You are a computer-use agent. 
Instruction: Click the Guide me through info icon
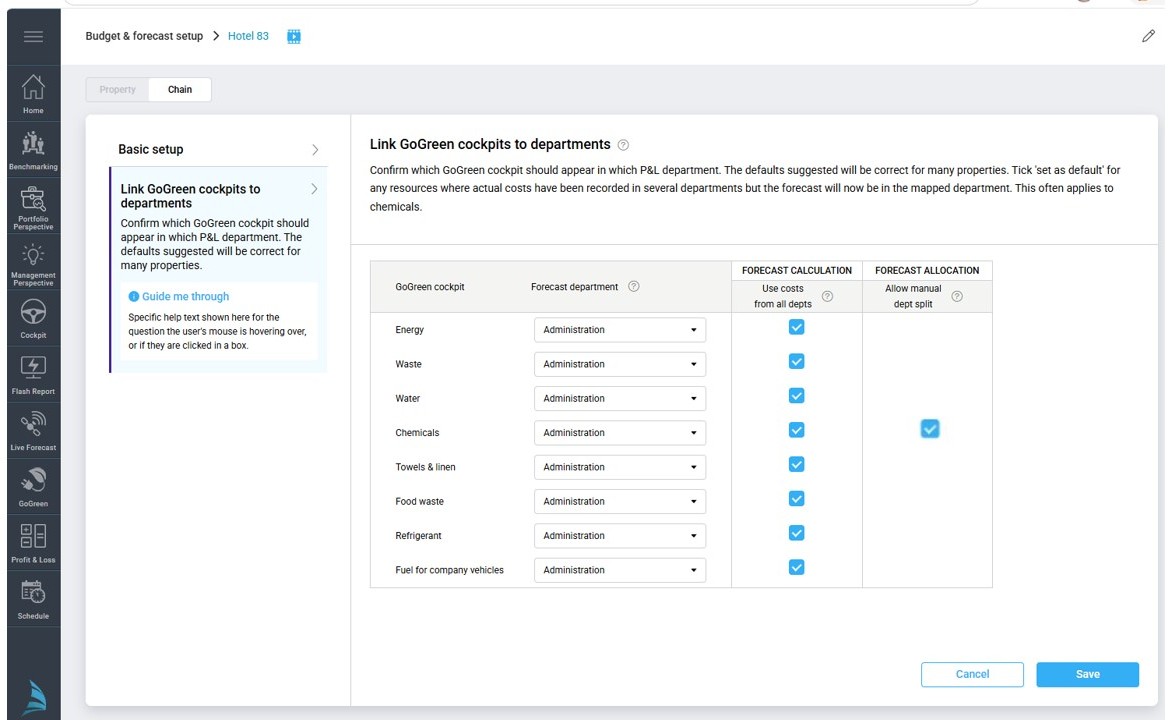click(x=134, y=296)
